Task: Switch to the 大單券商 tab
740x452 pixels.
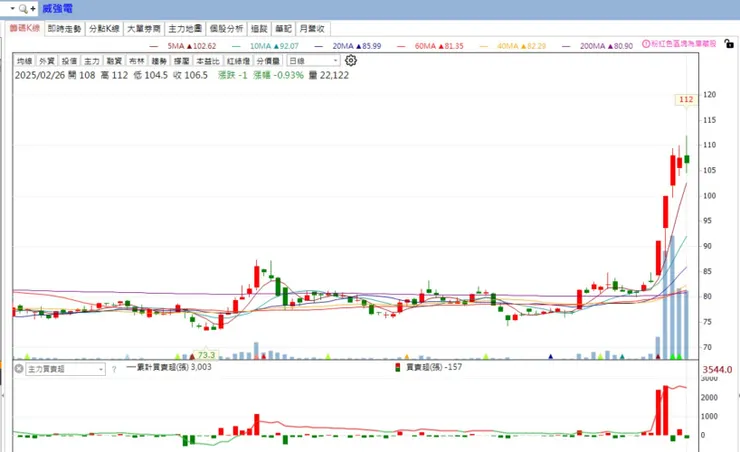Action: (144, 29)
